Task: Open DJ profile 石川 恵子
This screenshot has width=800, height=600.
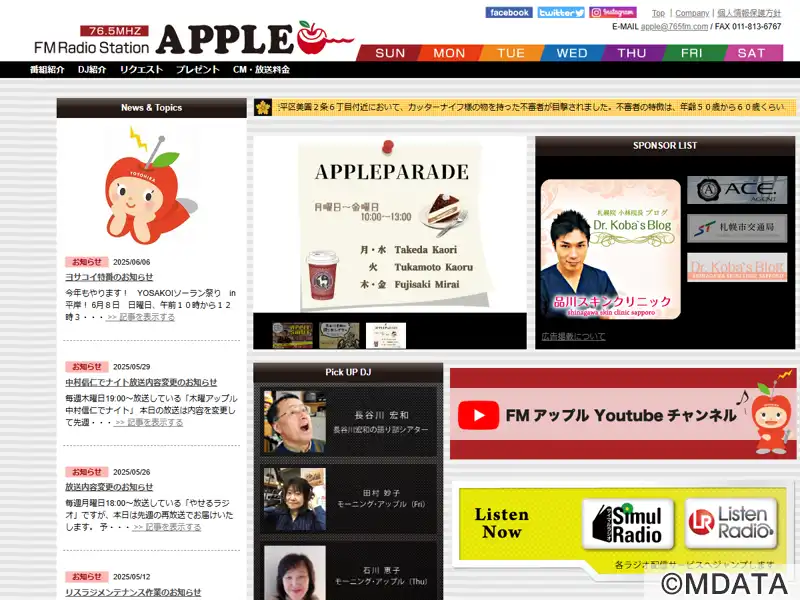Action: (348, 572)
